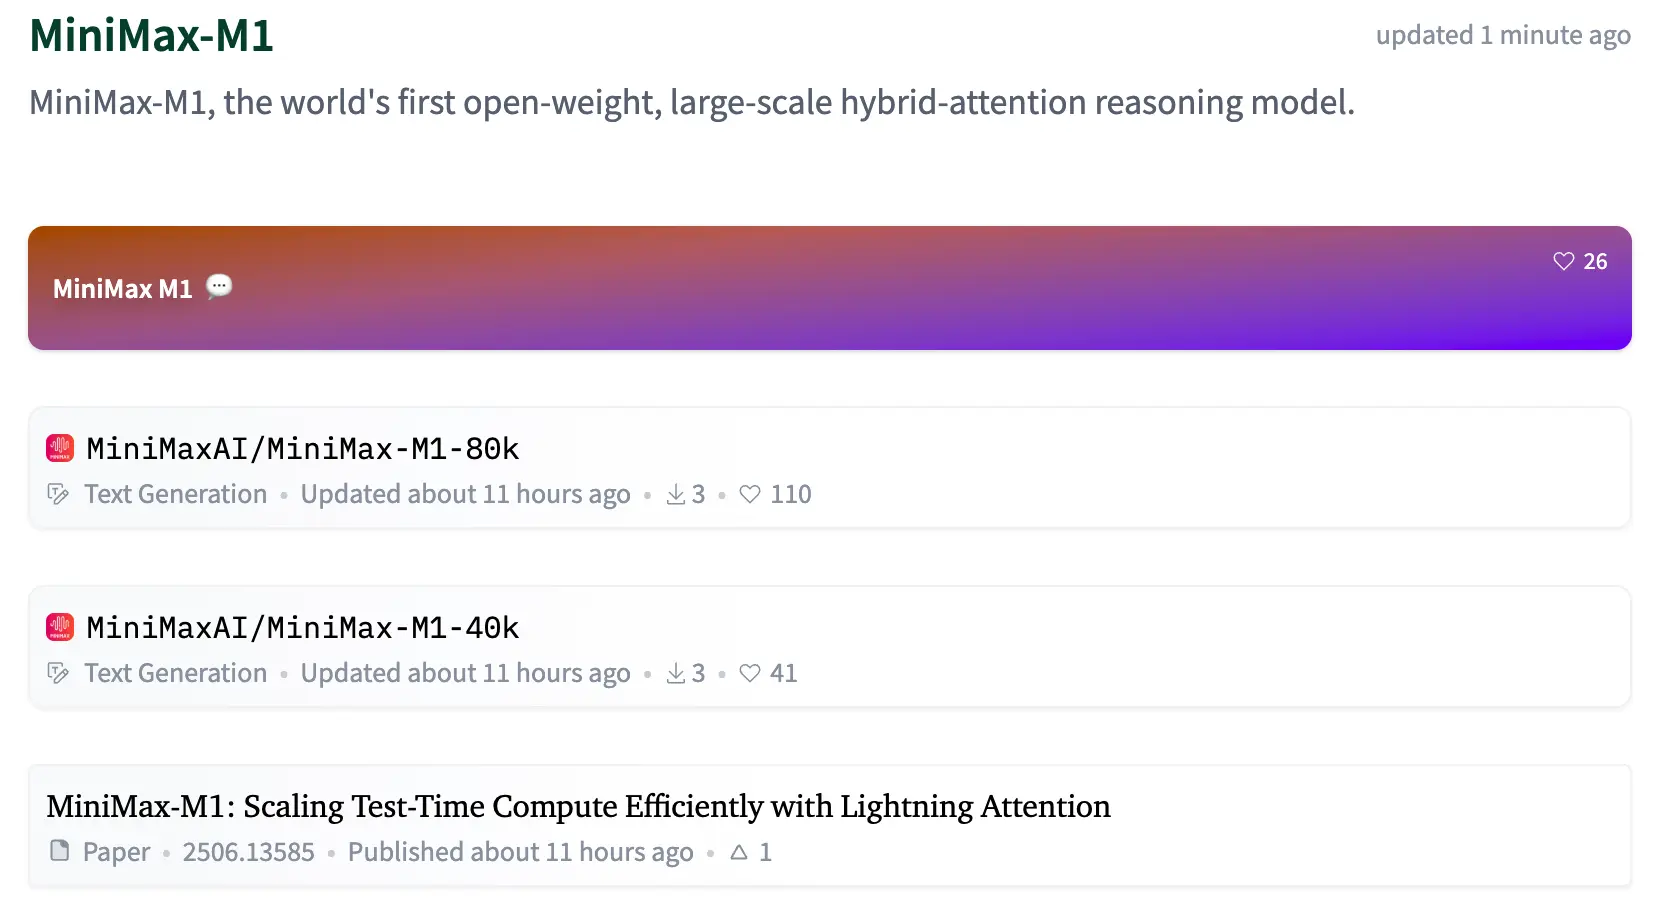Viewport: 1660px width, 898px height.
Task: Click the MiniMaxAI avatar icon for MiniMax-M1-40k
Action: 60,627
